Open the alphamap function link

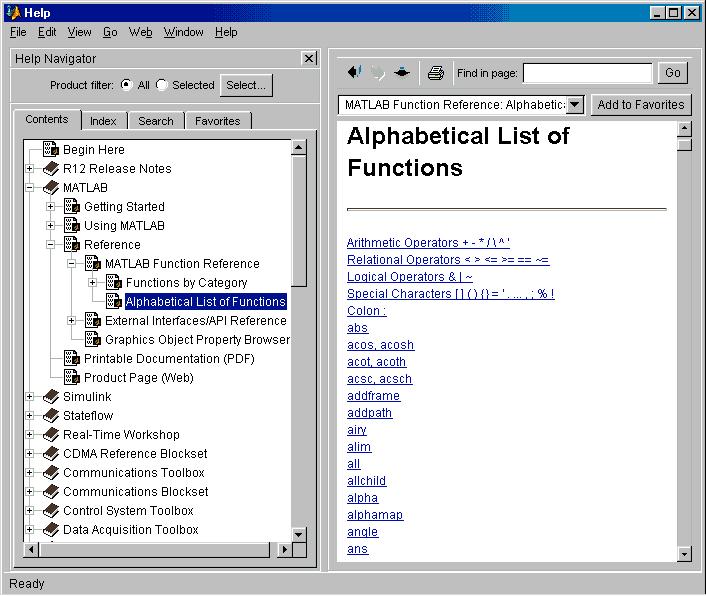click(375, 515)
